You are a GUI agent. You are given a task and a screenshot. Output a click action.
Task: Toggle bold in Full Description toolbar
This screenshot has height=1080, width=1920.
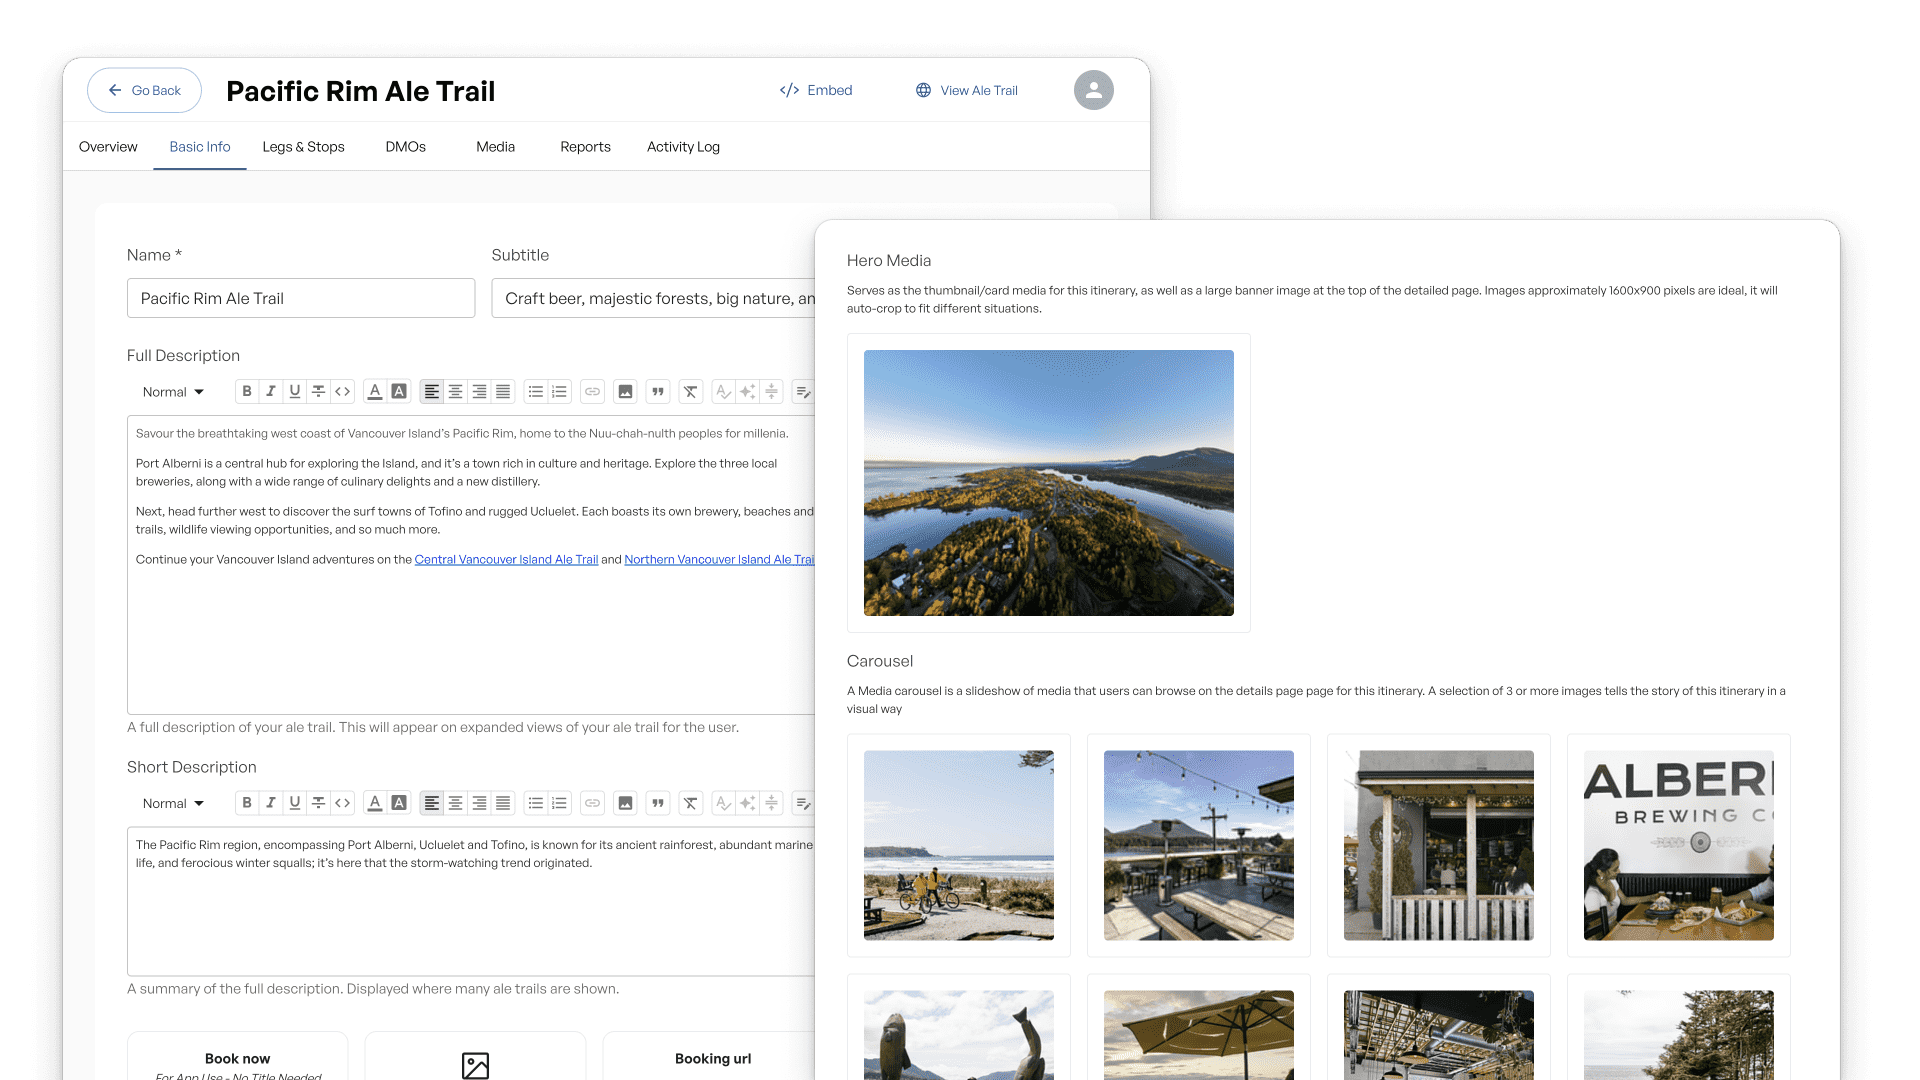click(247, 392)
